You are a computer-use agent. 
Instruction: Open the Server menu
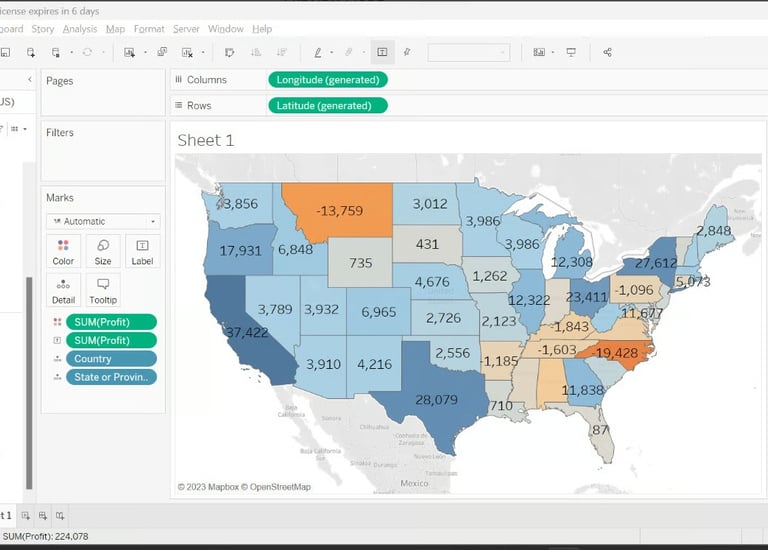[x=186, y=29]
